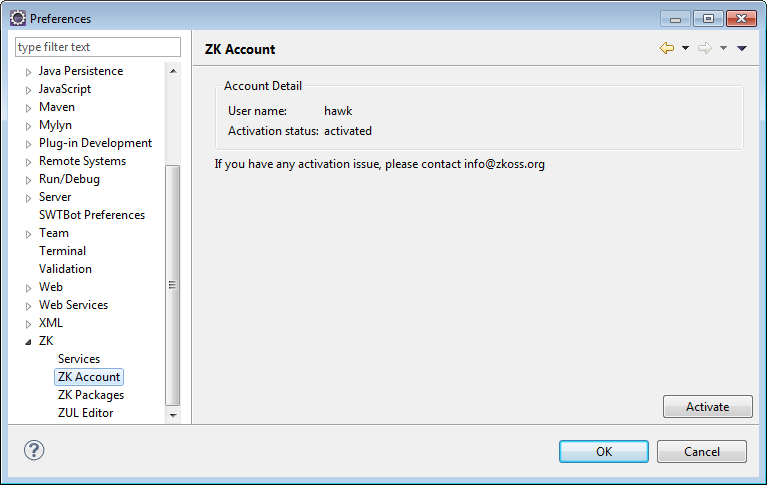Select SWTBot Preferences entry
The image size is (767, 485).
pos(92,215)
